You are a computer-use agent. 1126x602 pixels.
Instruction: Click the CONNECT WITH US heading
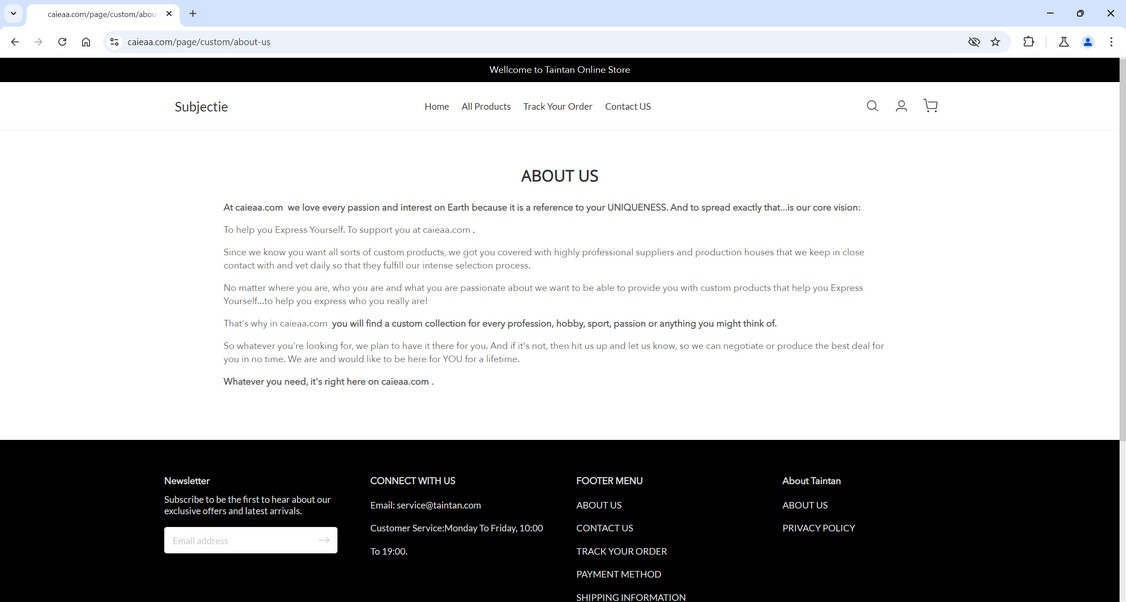413,481
